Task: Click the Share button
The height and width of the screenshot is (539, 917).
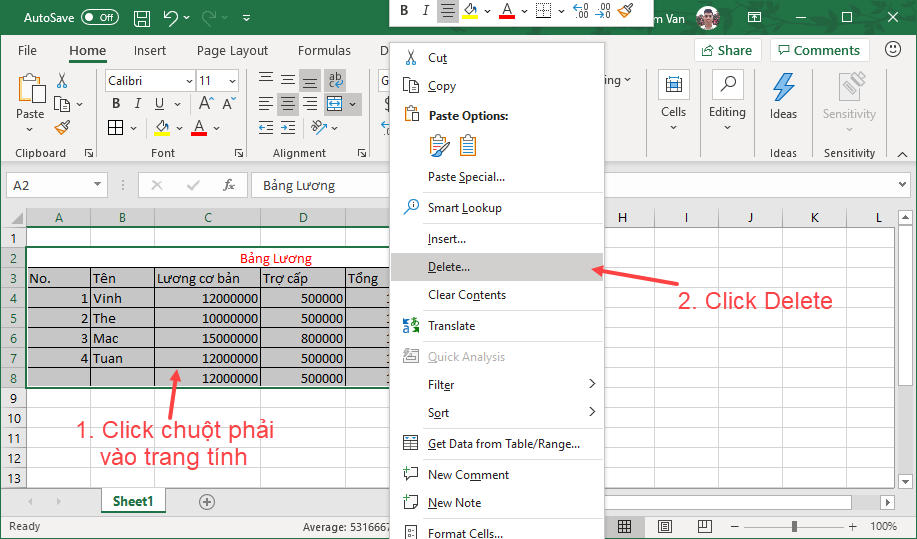Action: click(728, 50)
